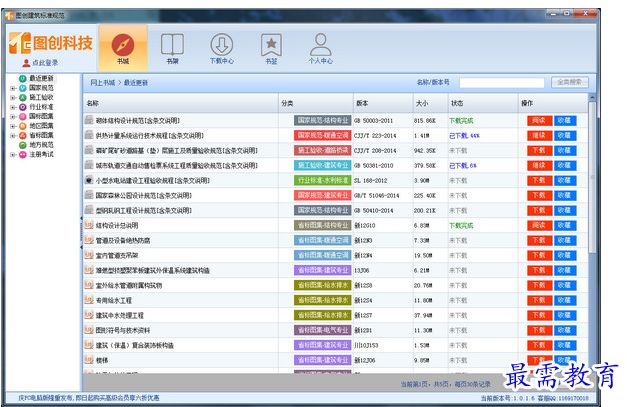
Task: Select 省标图集 in the category tree
Action: 41,135
